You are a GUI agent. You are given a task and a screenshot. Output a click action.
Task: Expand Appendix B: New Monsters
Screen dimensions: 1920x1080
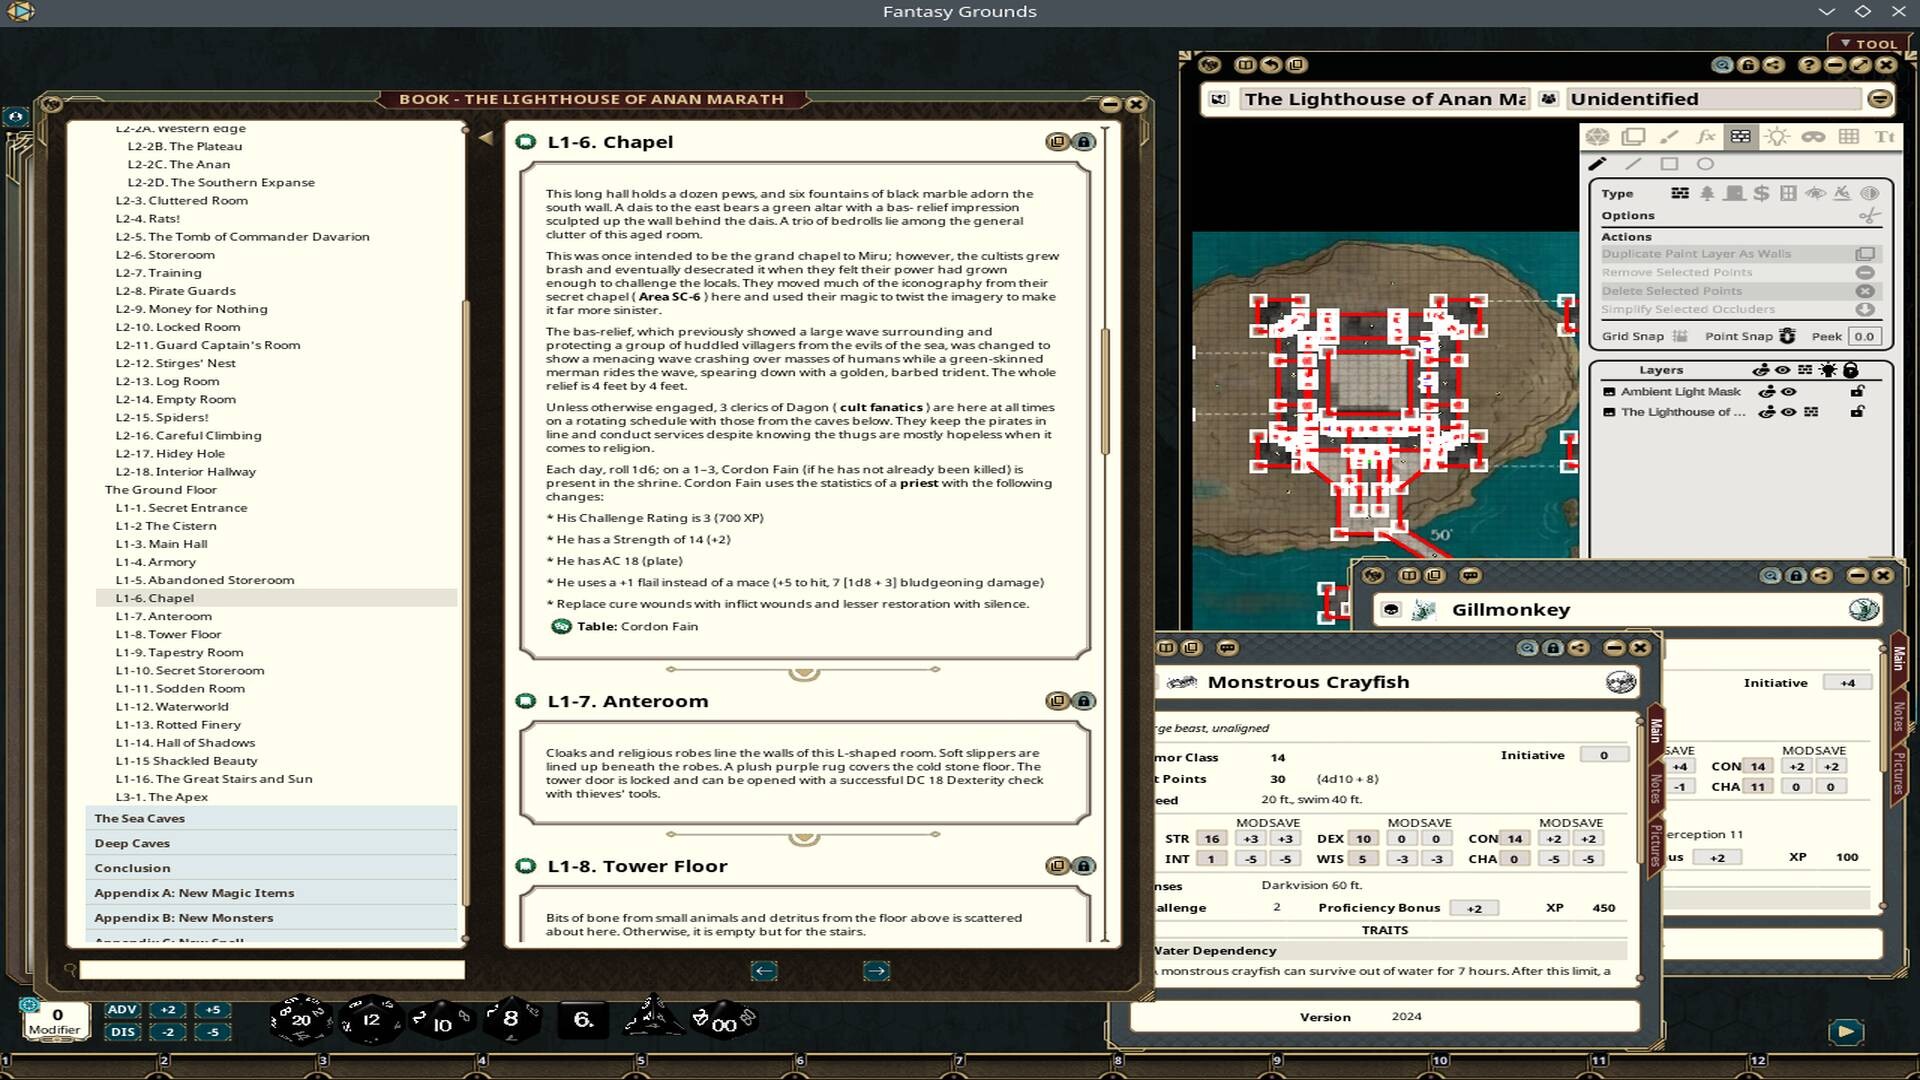pyautogui.click(x=183, y=917)
